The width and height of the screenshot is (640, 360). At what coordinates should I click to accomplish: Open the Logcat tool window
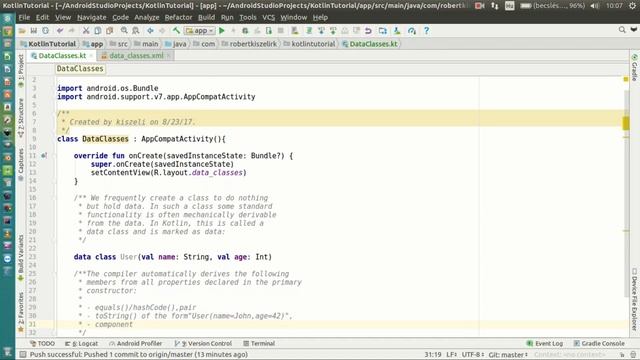82,343
